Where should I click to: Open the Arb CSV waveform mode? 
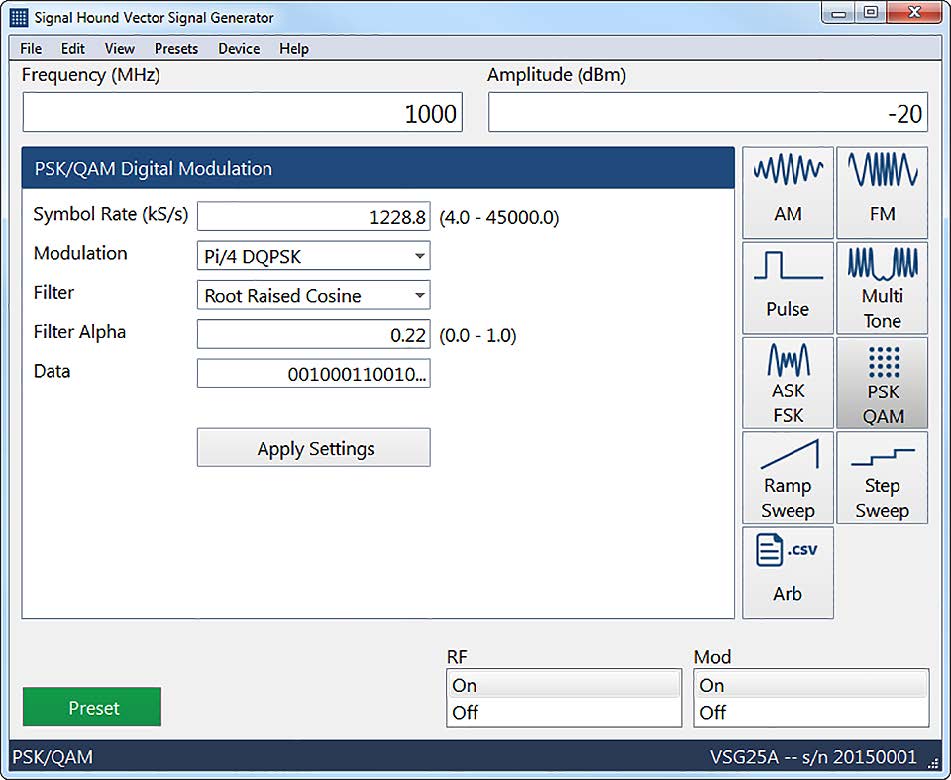point(787,572)
